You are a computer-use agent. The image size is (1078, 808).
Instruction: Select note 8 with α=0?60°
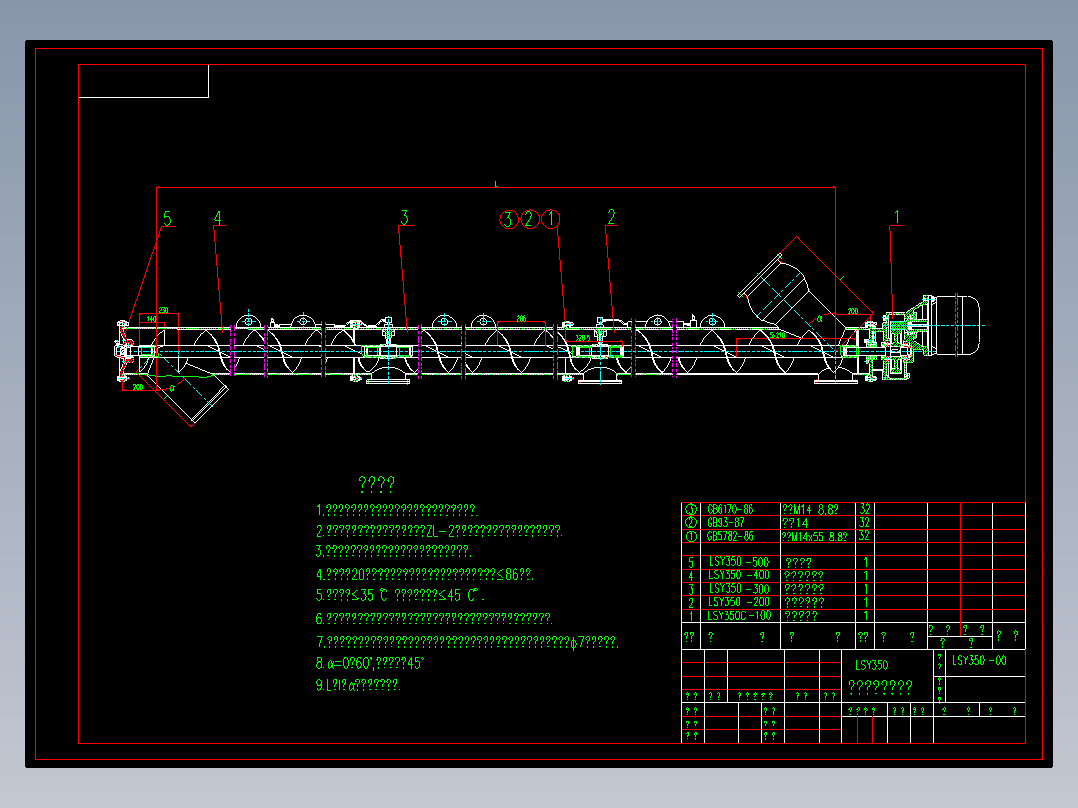(x=370, y=664)
